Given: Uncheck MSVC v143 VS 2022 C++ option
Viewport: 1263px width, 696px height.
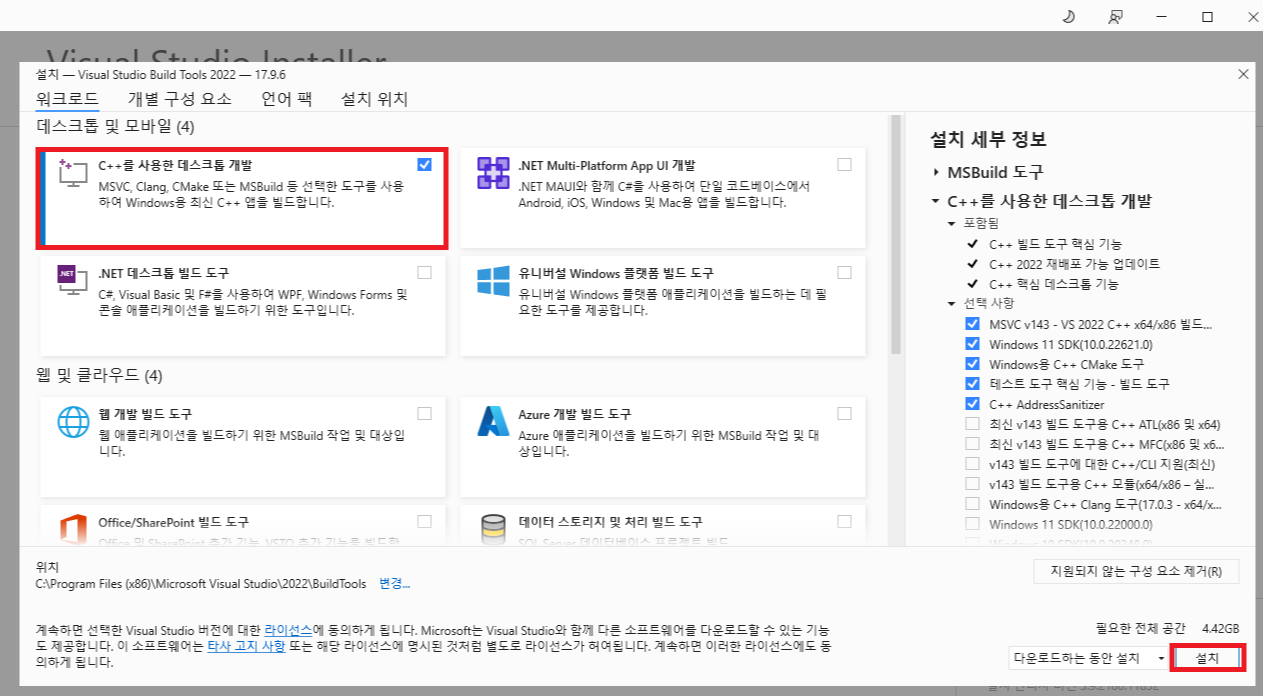Looking at the screenshot, I should point(972,324).
